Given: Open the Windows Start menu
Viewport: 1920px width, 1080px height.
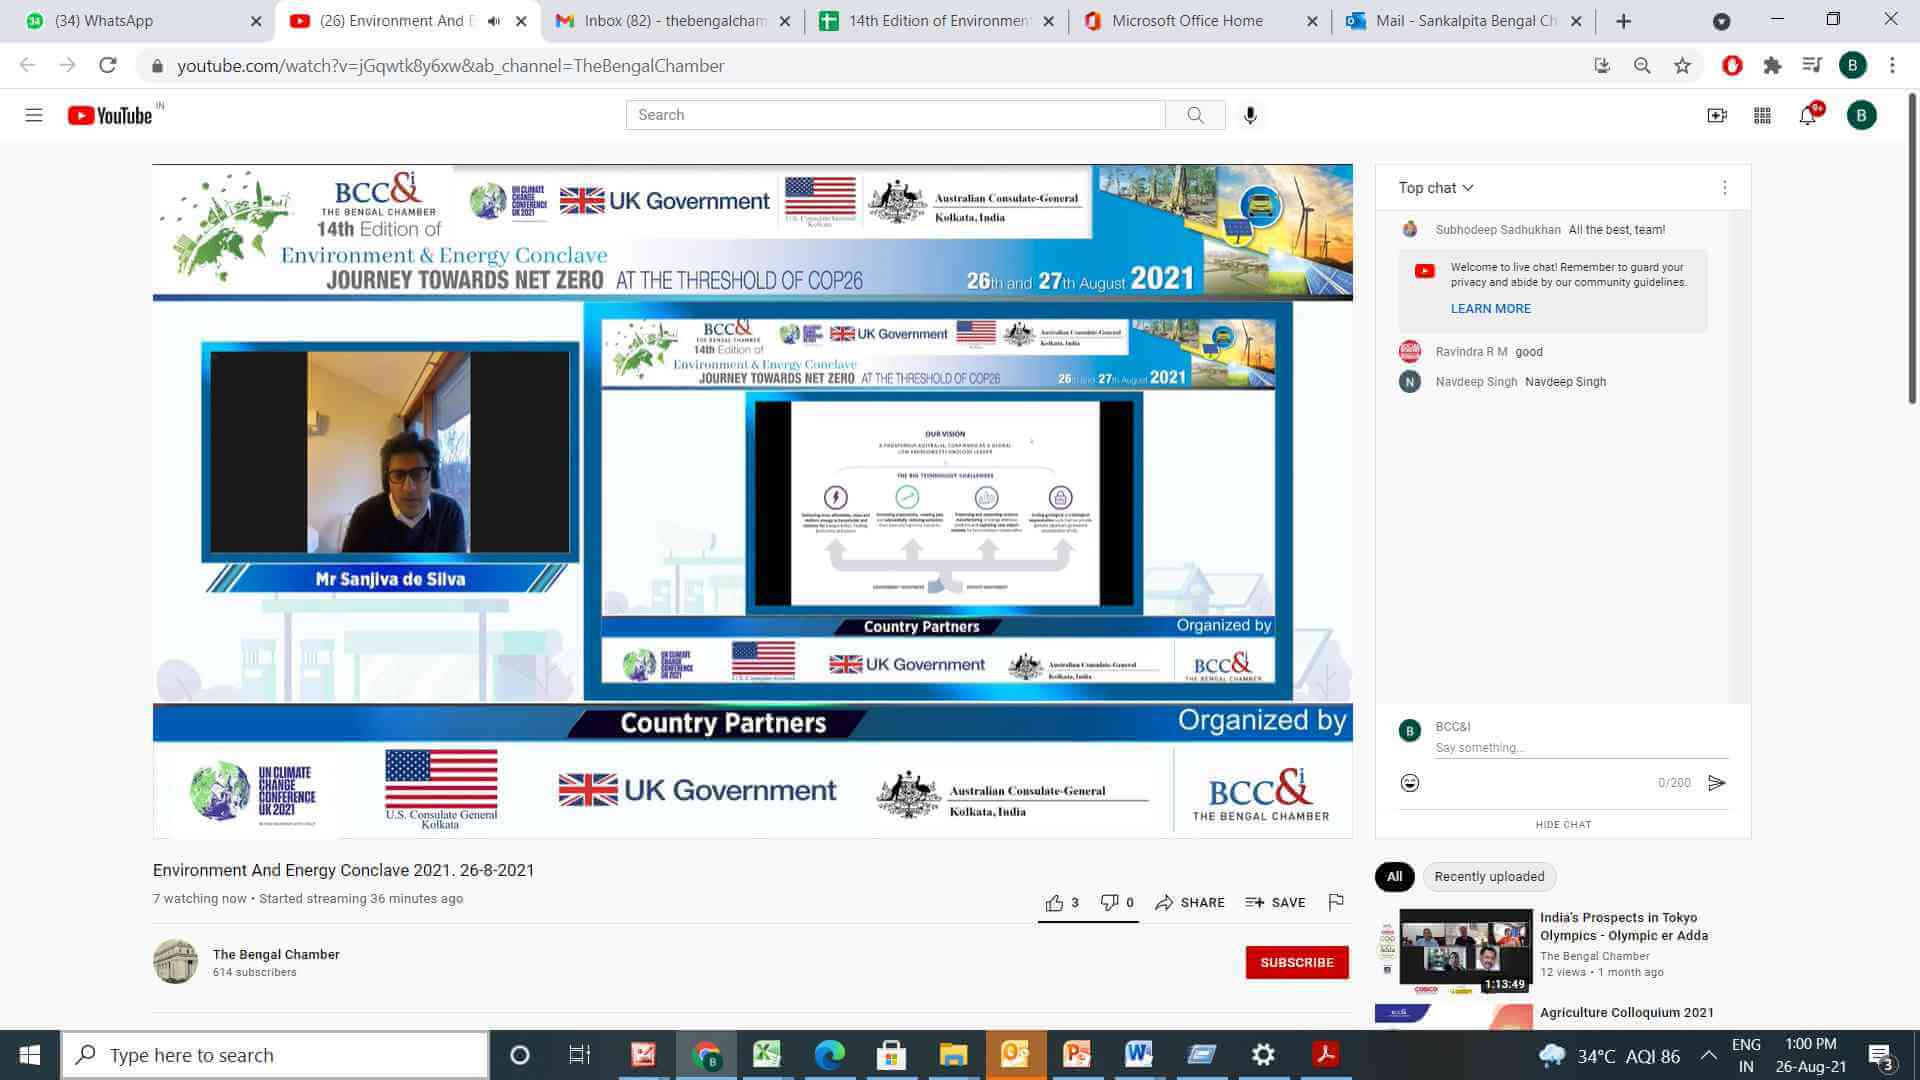Looking at the screenshot, I should click(x=30, y=1055).
